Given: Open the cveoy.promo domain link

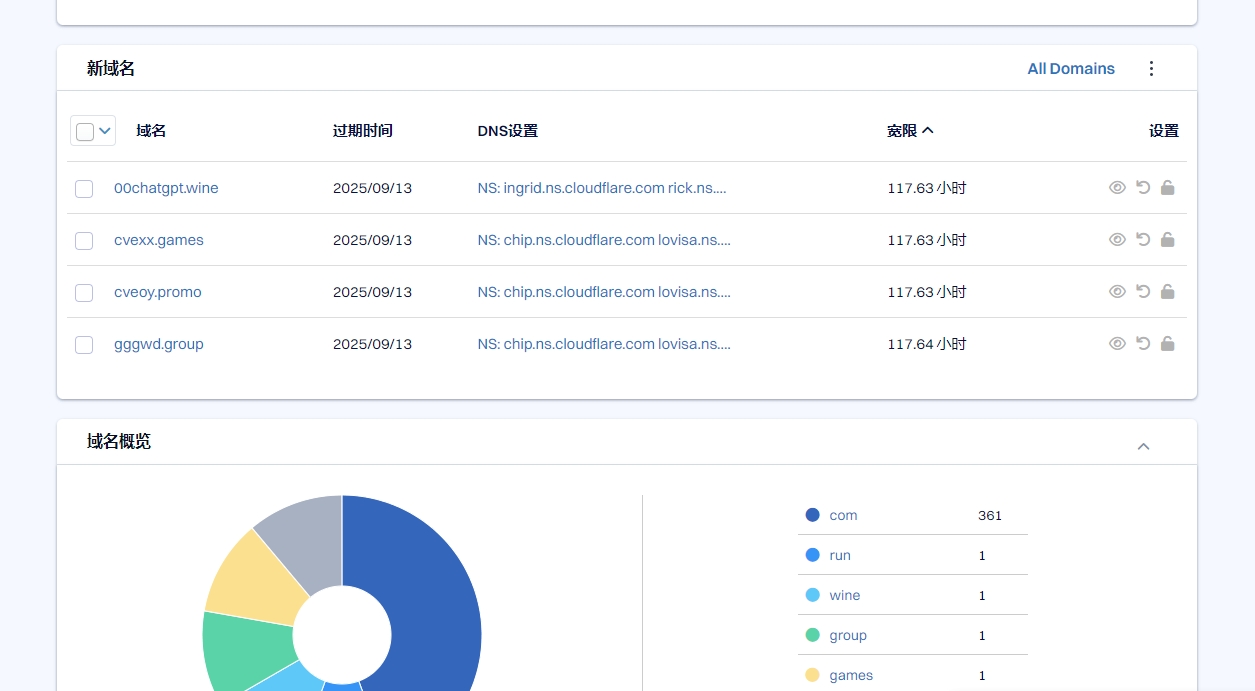Looking at the screenshot, I should [158, 292].
